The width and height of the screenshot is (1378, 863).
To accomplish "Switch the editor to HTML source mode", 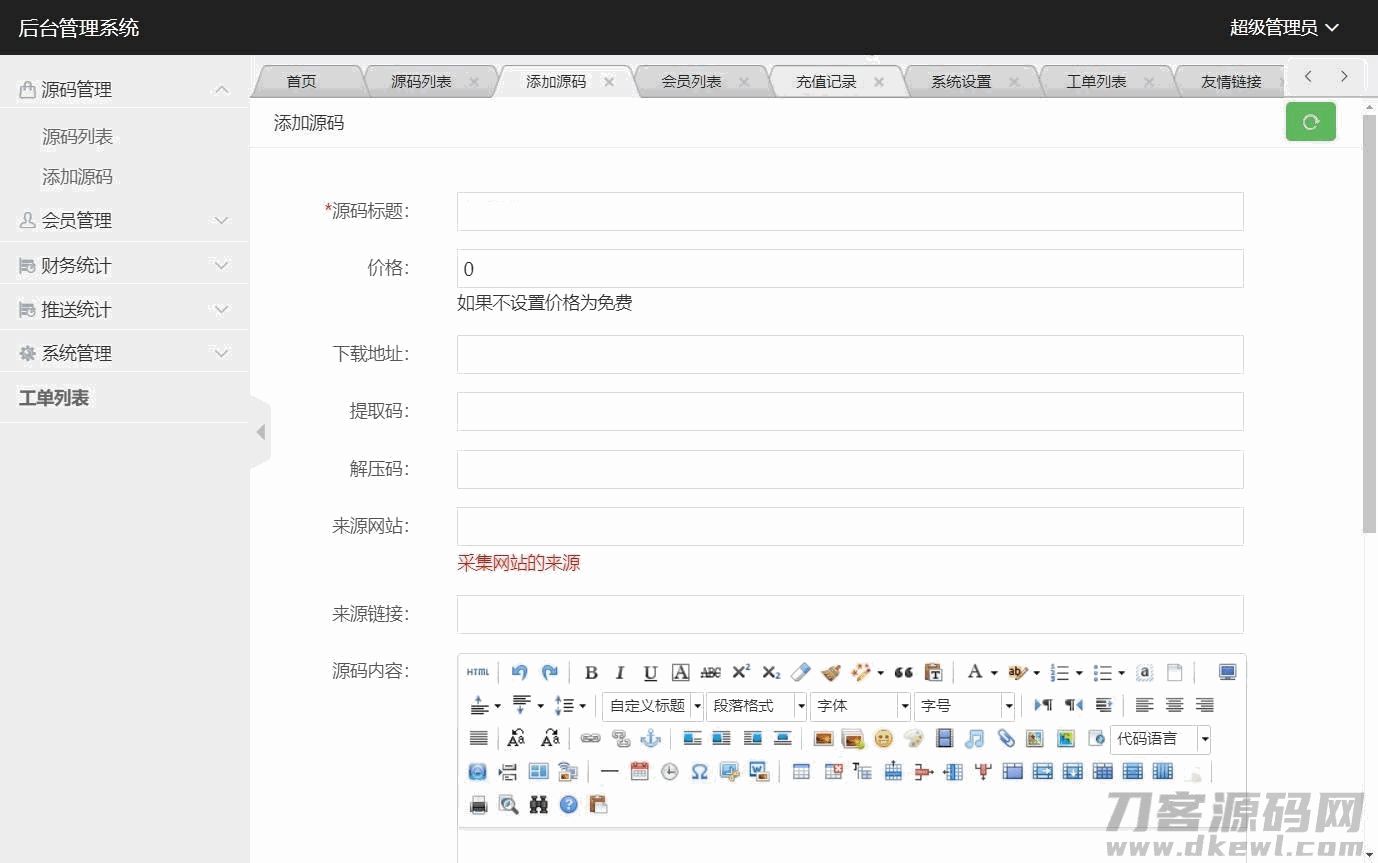I will (478, 673).
